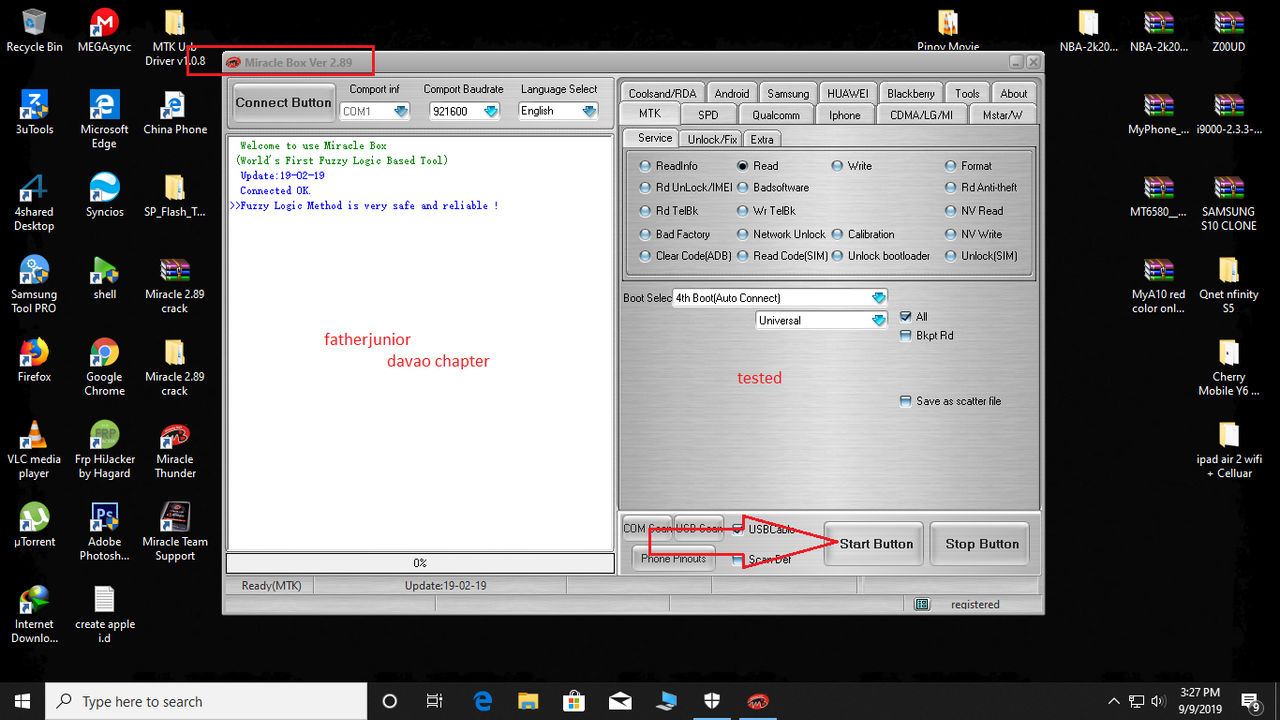The image size is (1280, 720).
Task: Open the Coolsand/RDA tab
Action: click(662, 94)
